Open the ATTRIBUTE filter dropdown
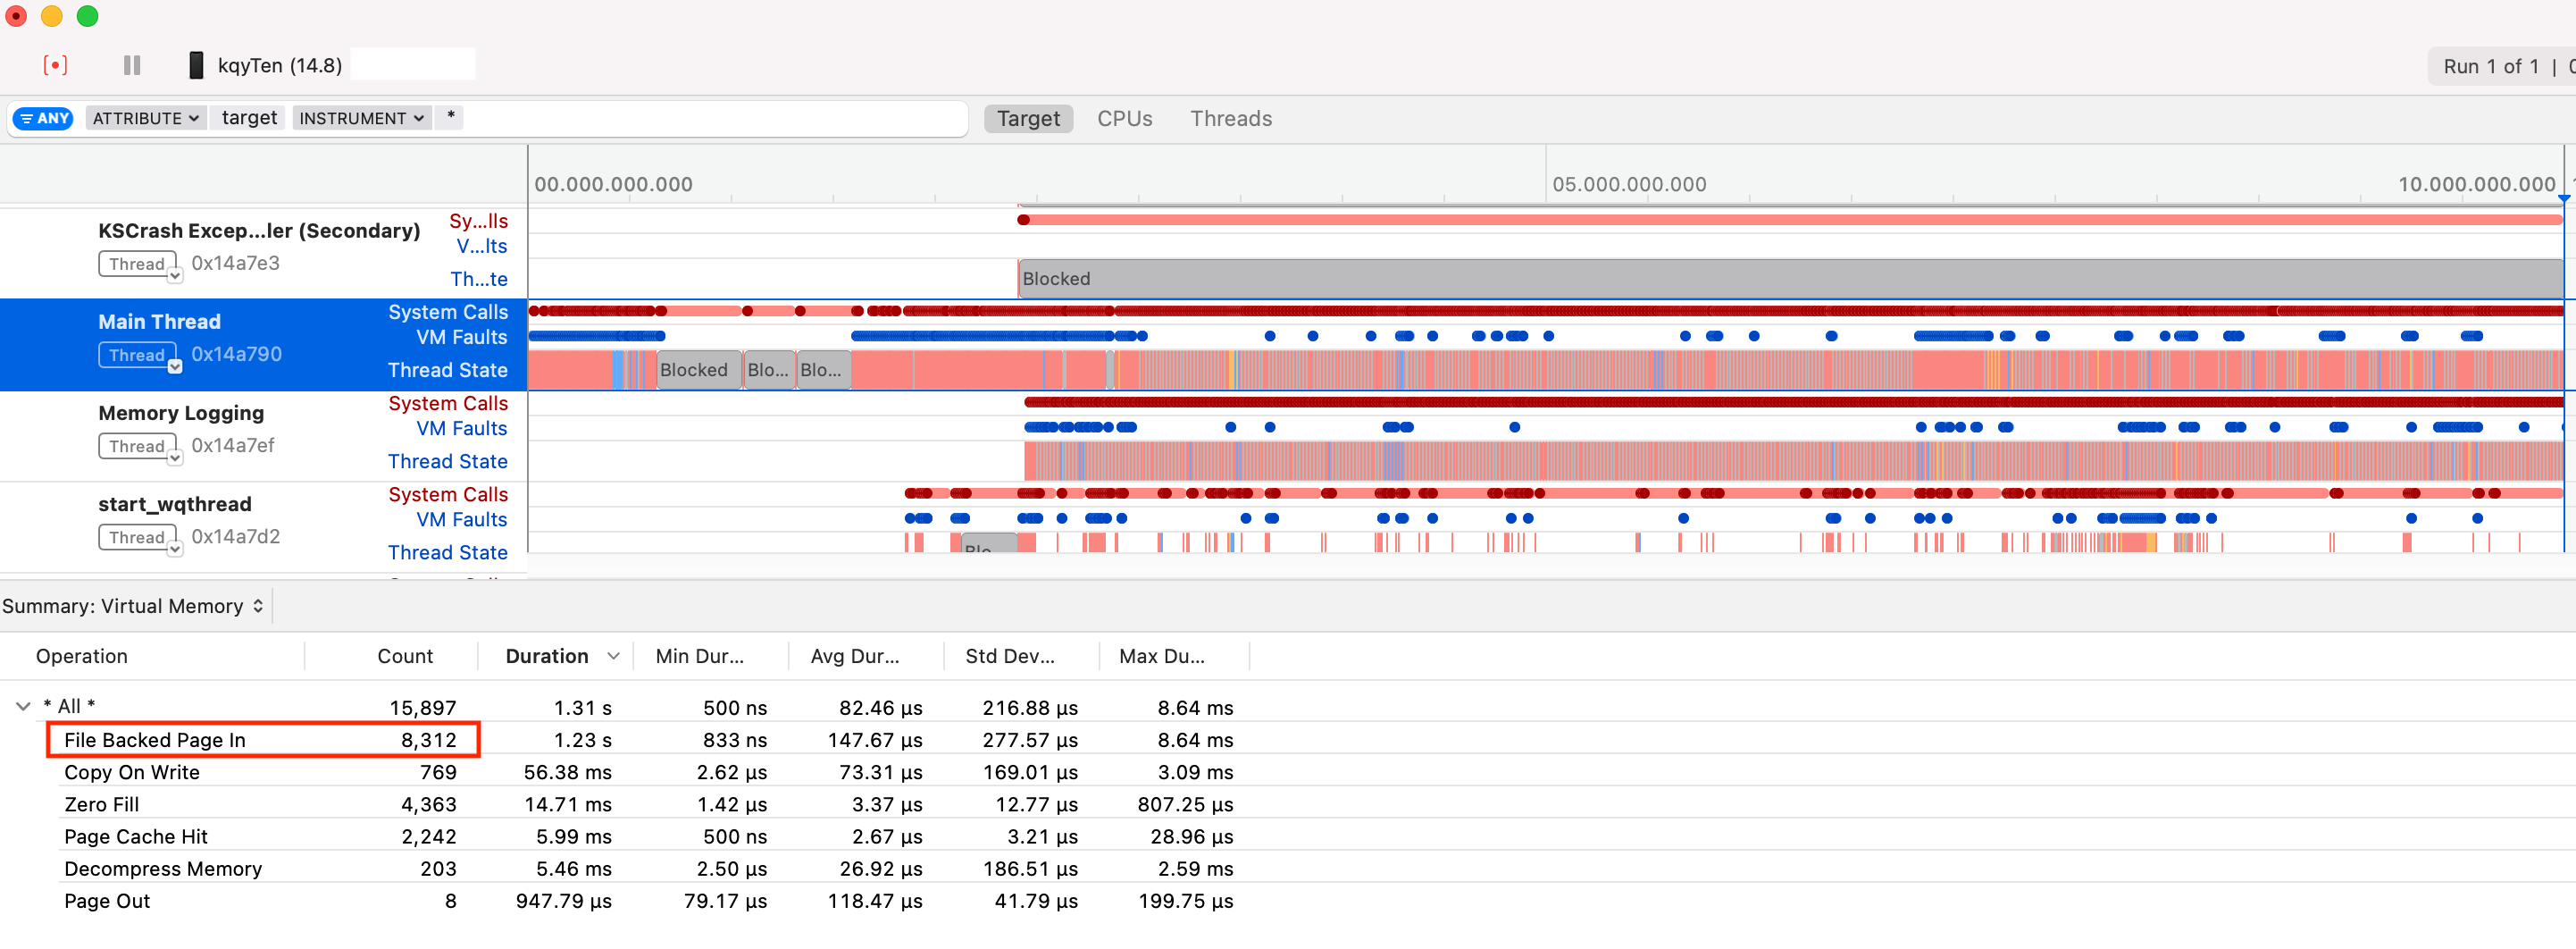Screen dimensions: 2576x949 coord(145,118)
